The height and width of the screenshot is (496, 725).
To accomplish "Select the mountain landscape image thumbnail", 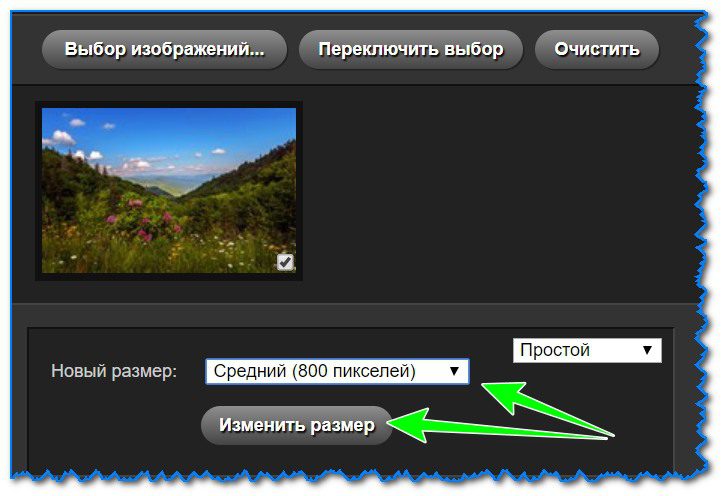I will coord(169,189).
